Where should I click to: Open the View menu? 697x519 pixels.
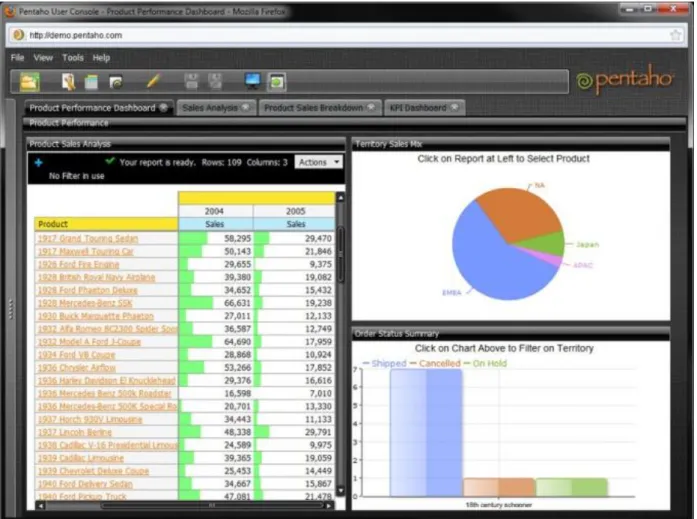point(43,57)
